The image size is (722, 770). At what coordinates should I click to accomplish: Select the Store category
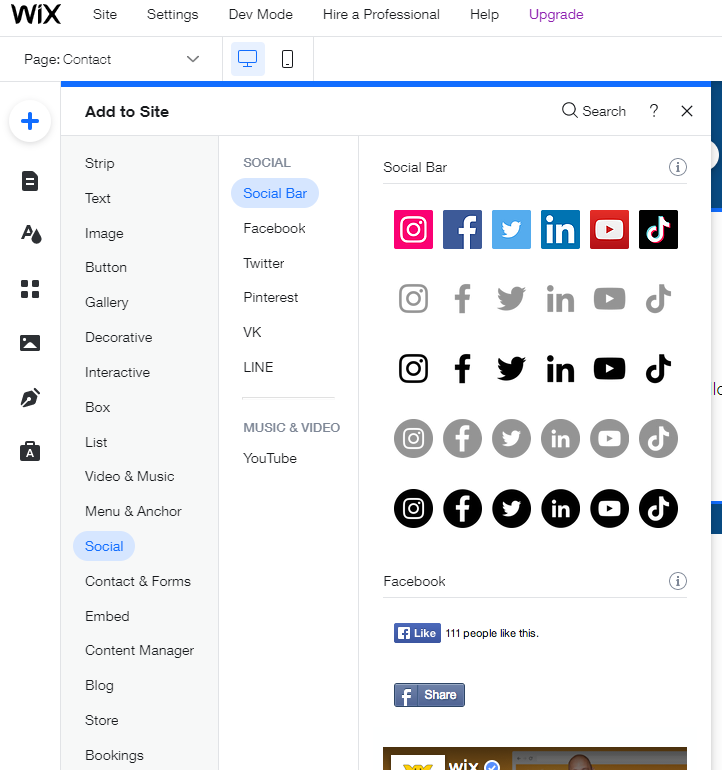tap(102, 720)
